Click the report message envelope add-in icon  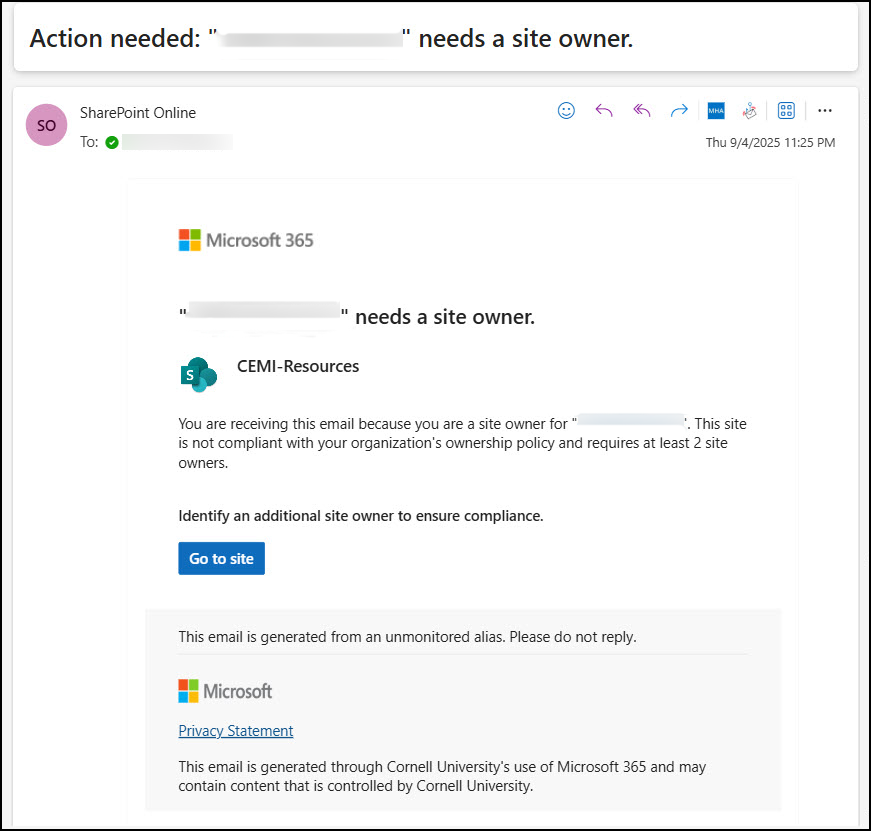pyautogui.click(x=748, y=111)
